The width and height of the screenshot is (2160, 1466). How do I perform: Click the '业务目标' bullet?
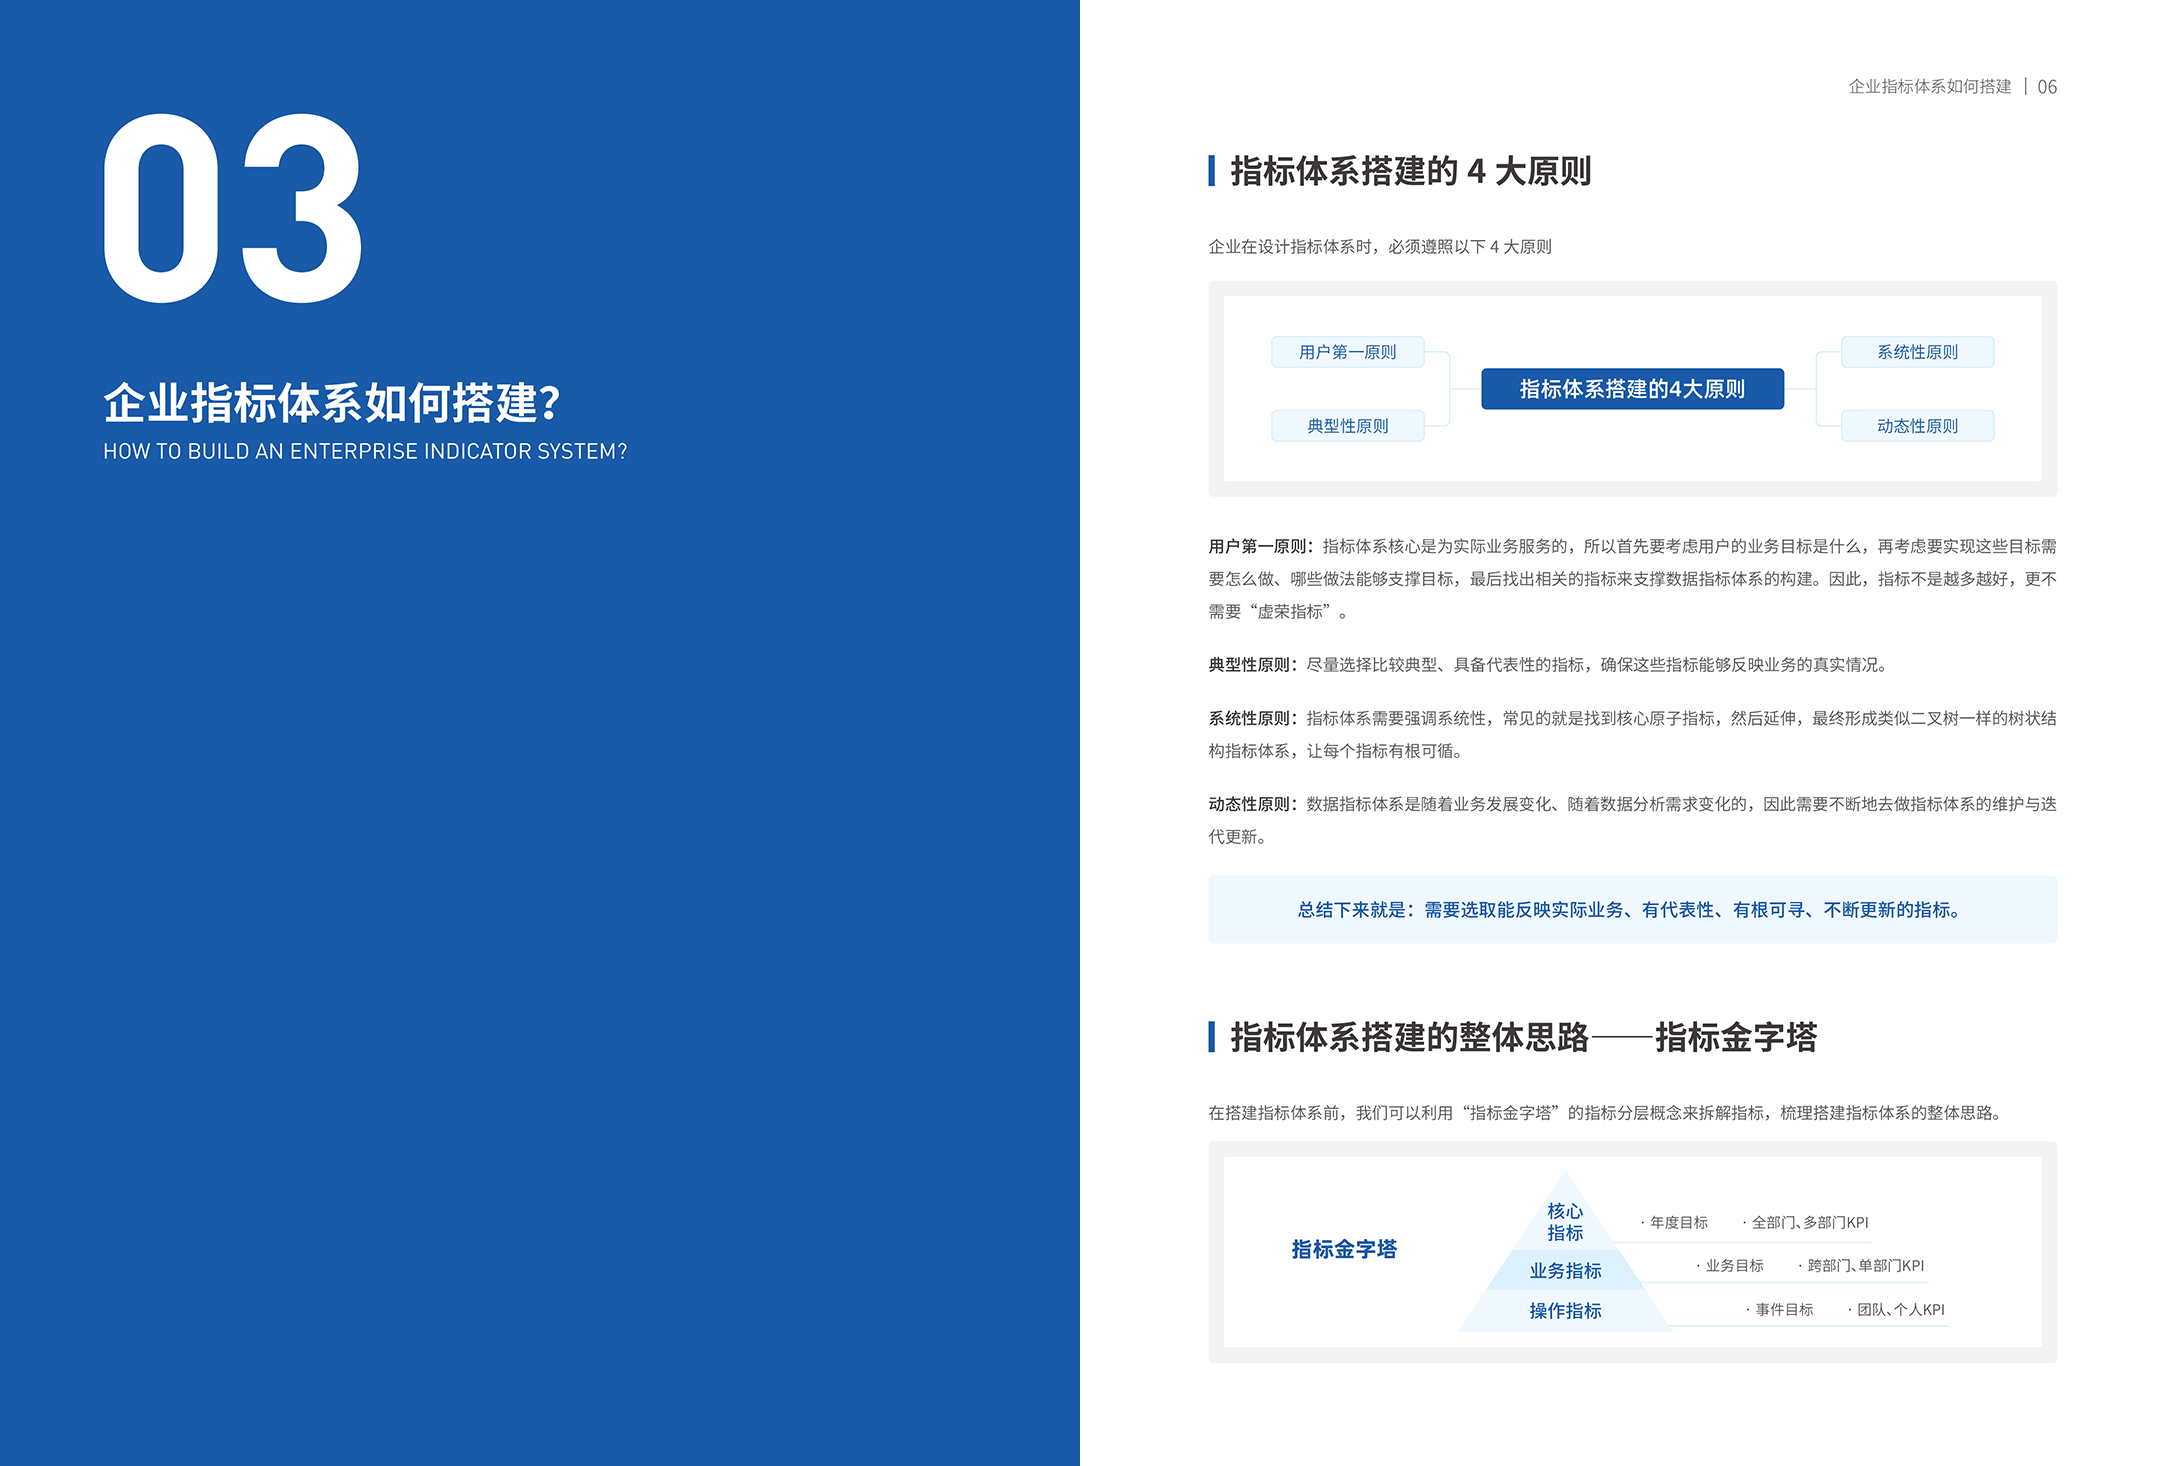[x=1731, y=1266]
